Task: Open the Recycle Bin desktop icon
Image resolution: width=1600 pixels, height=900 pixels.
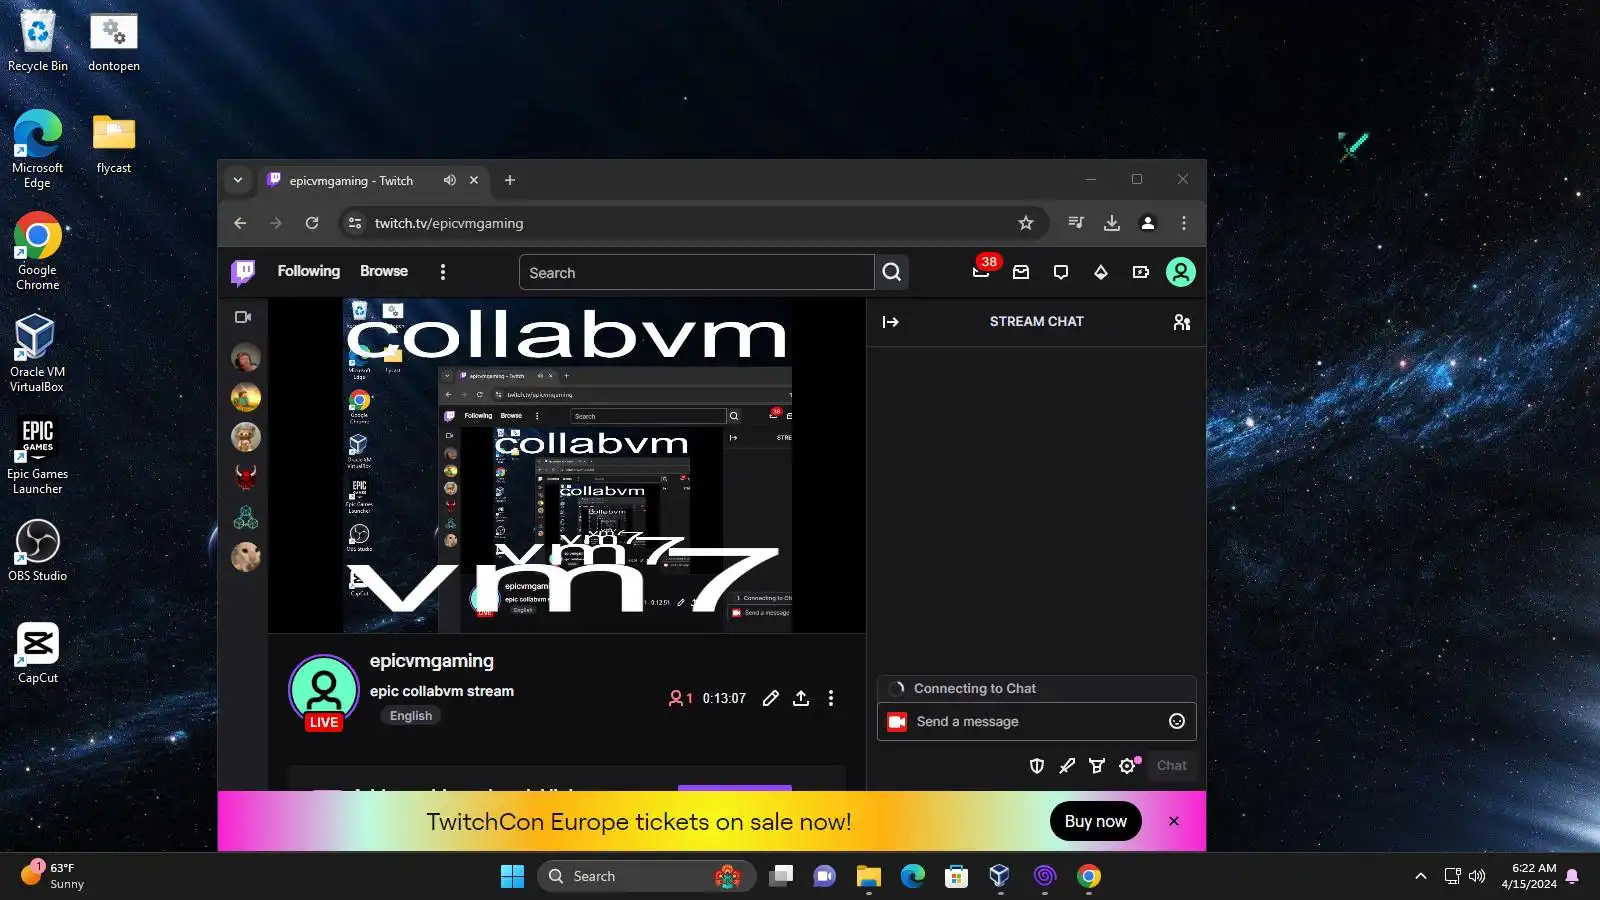Action: point(38,42)
